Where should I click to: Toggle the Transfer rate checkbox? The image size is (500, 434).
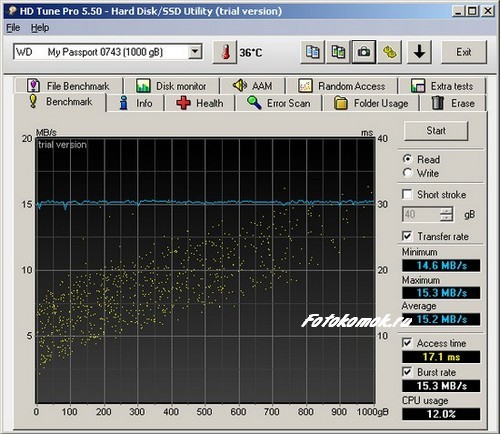coord(407,236)
